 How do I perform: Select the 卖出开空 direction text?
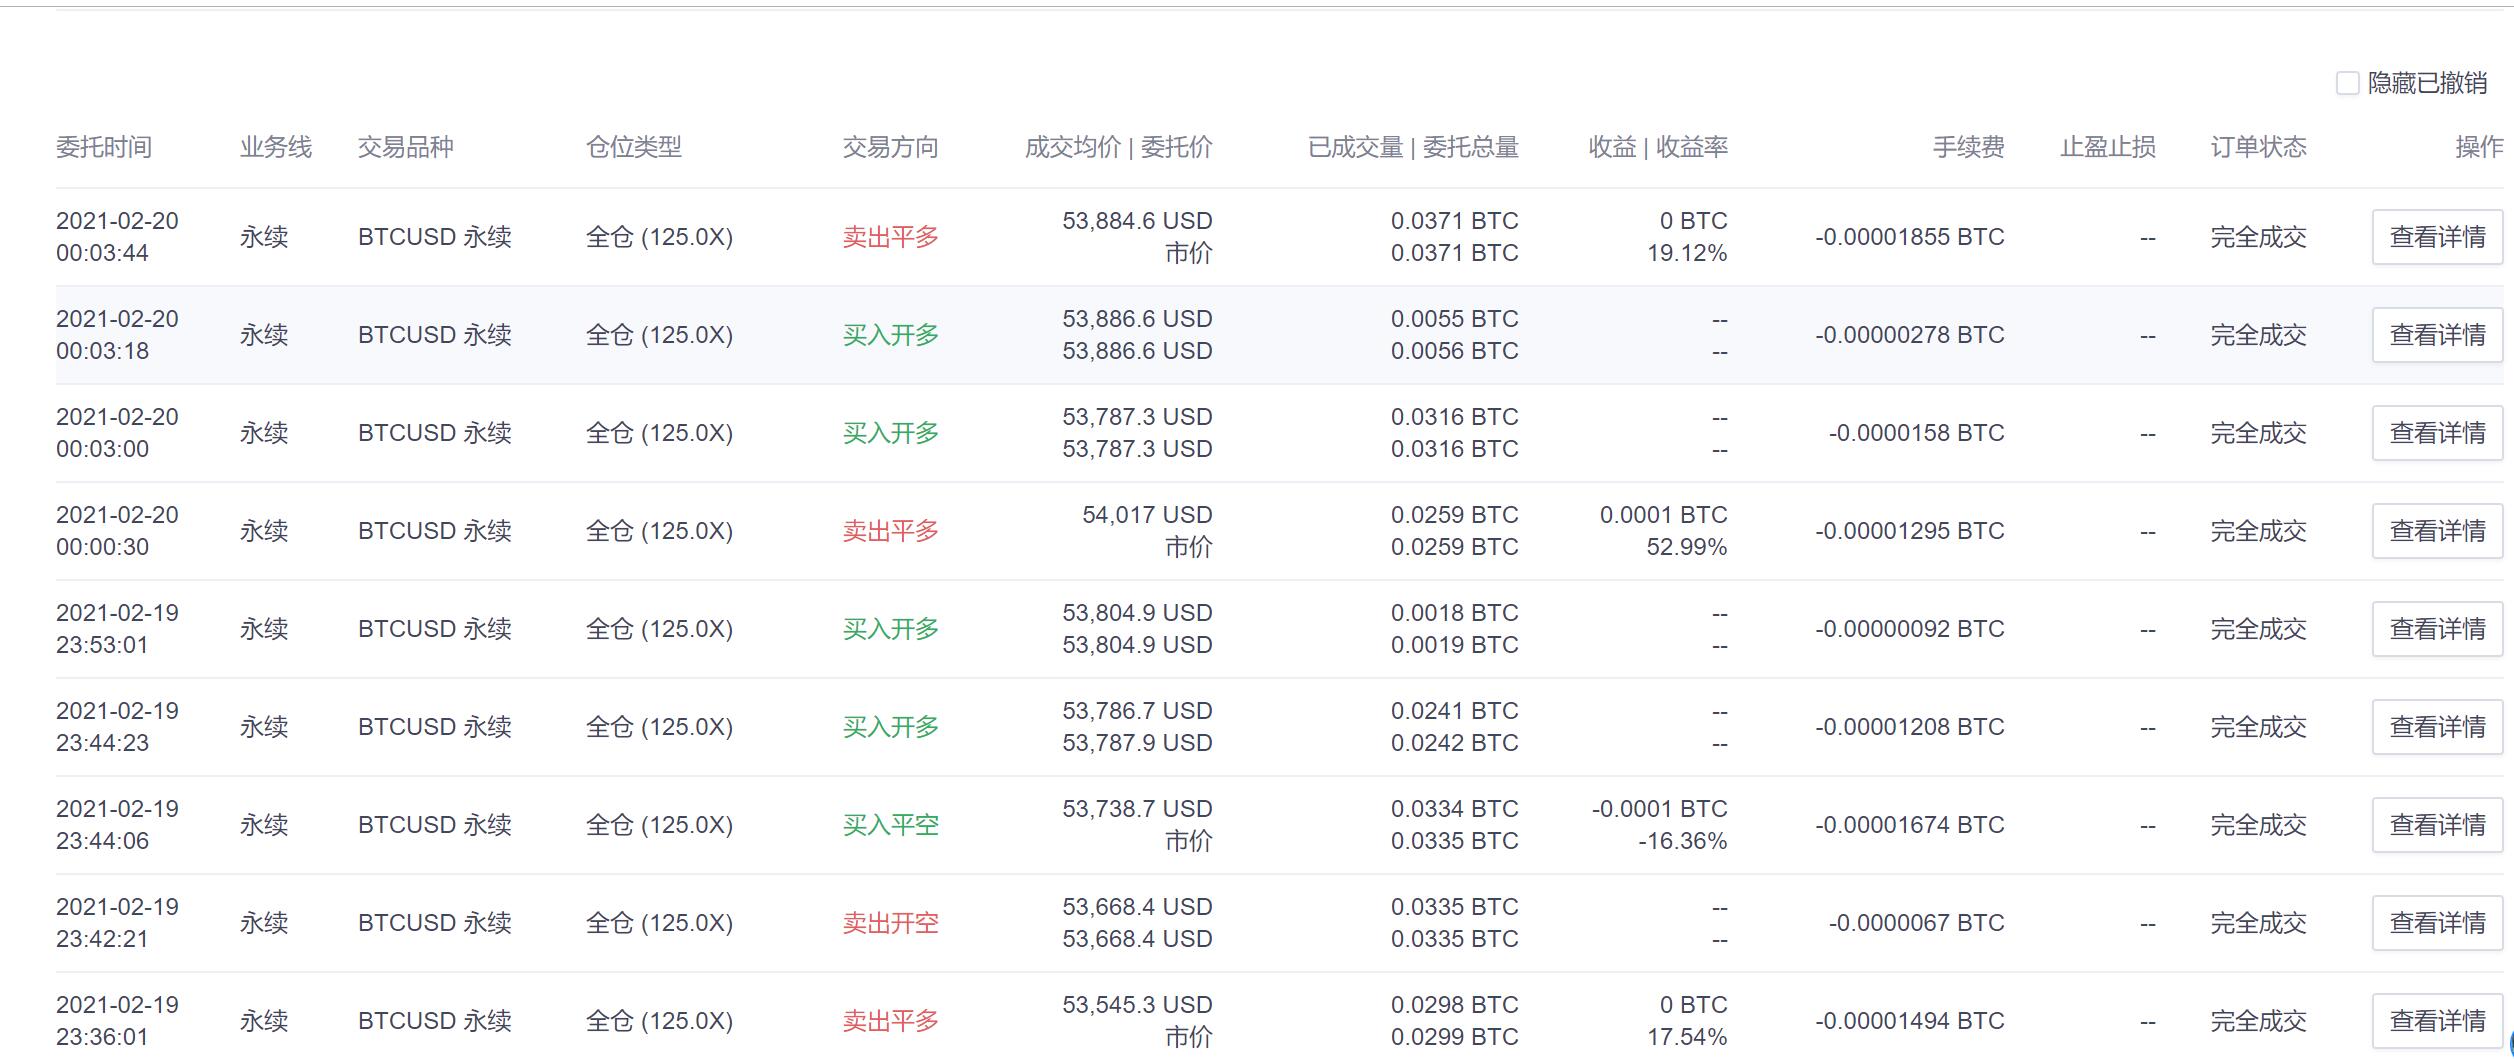[x=890, y=923]
